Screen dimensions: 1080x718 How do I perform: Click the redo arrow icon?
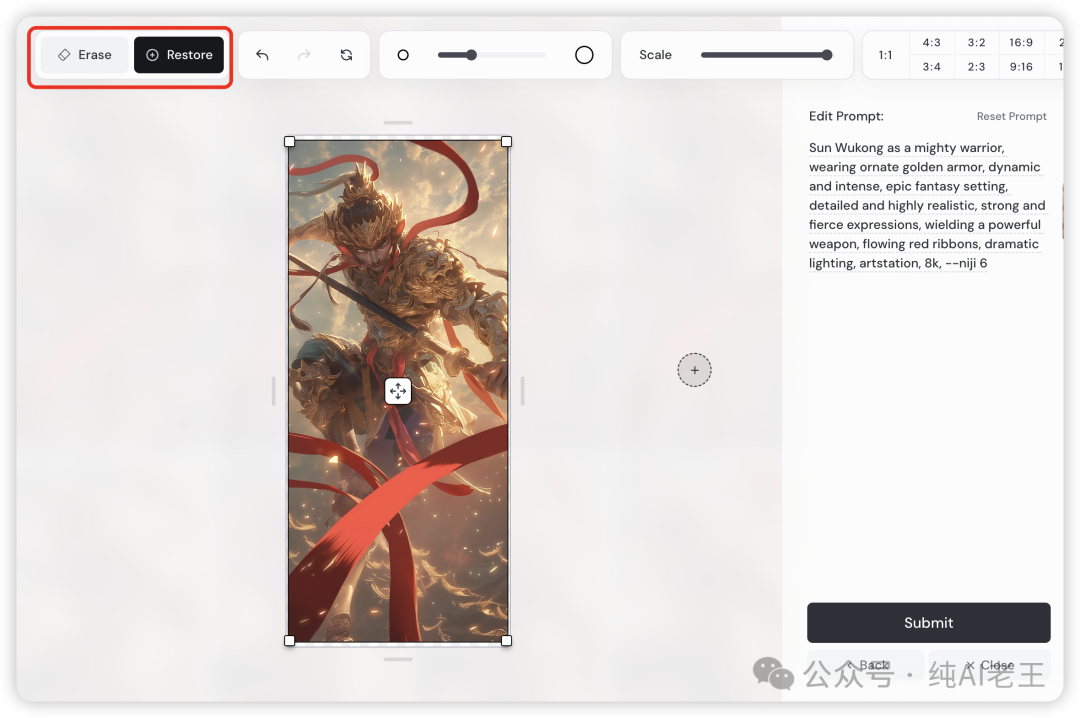(x=304, y=55)
